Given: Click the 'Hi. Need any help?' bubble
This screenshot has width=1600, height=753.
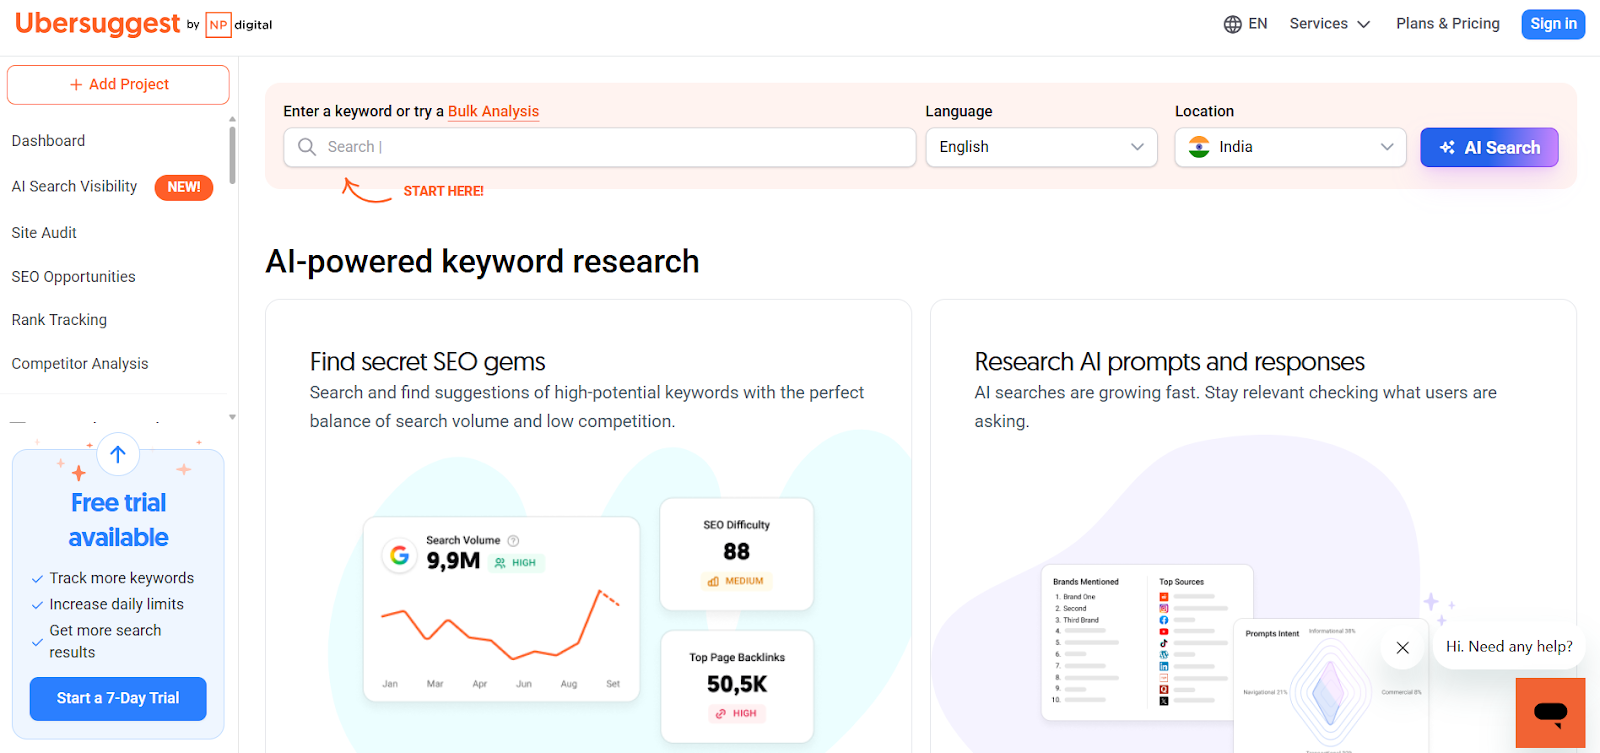Looking at the screenshot, I should coord(1509,647).
